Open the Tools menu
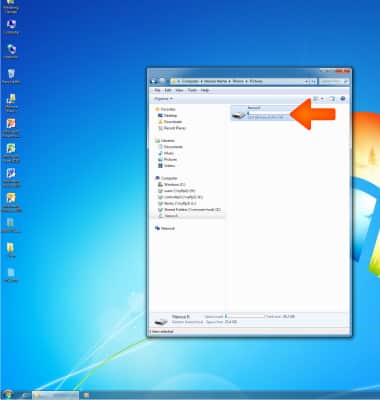Viewport: 380px width, 400px height. point(192,90)
